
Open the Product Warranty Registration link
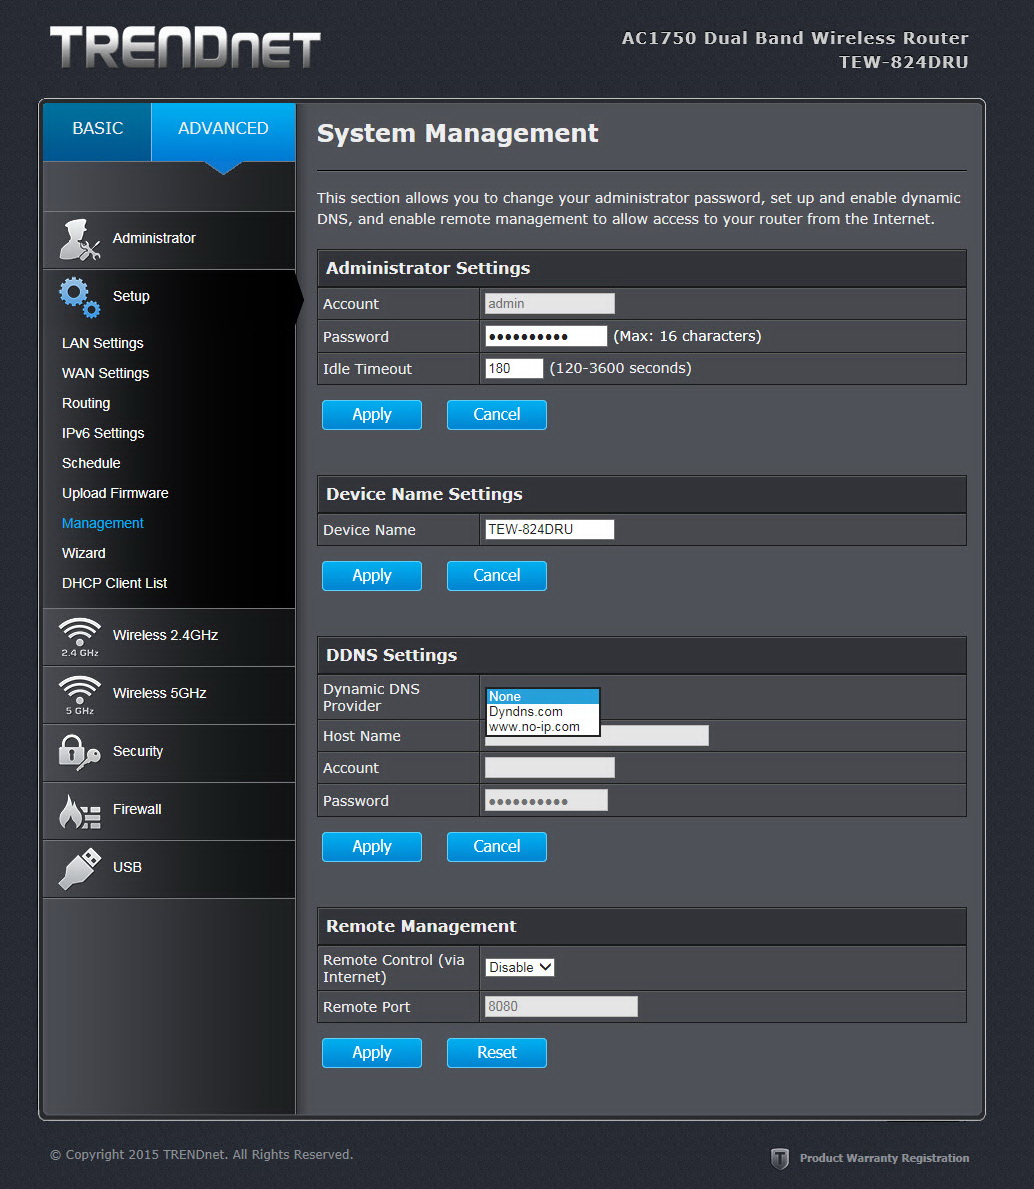884,1158
